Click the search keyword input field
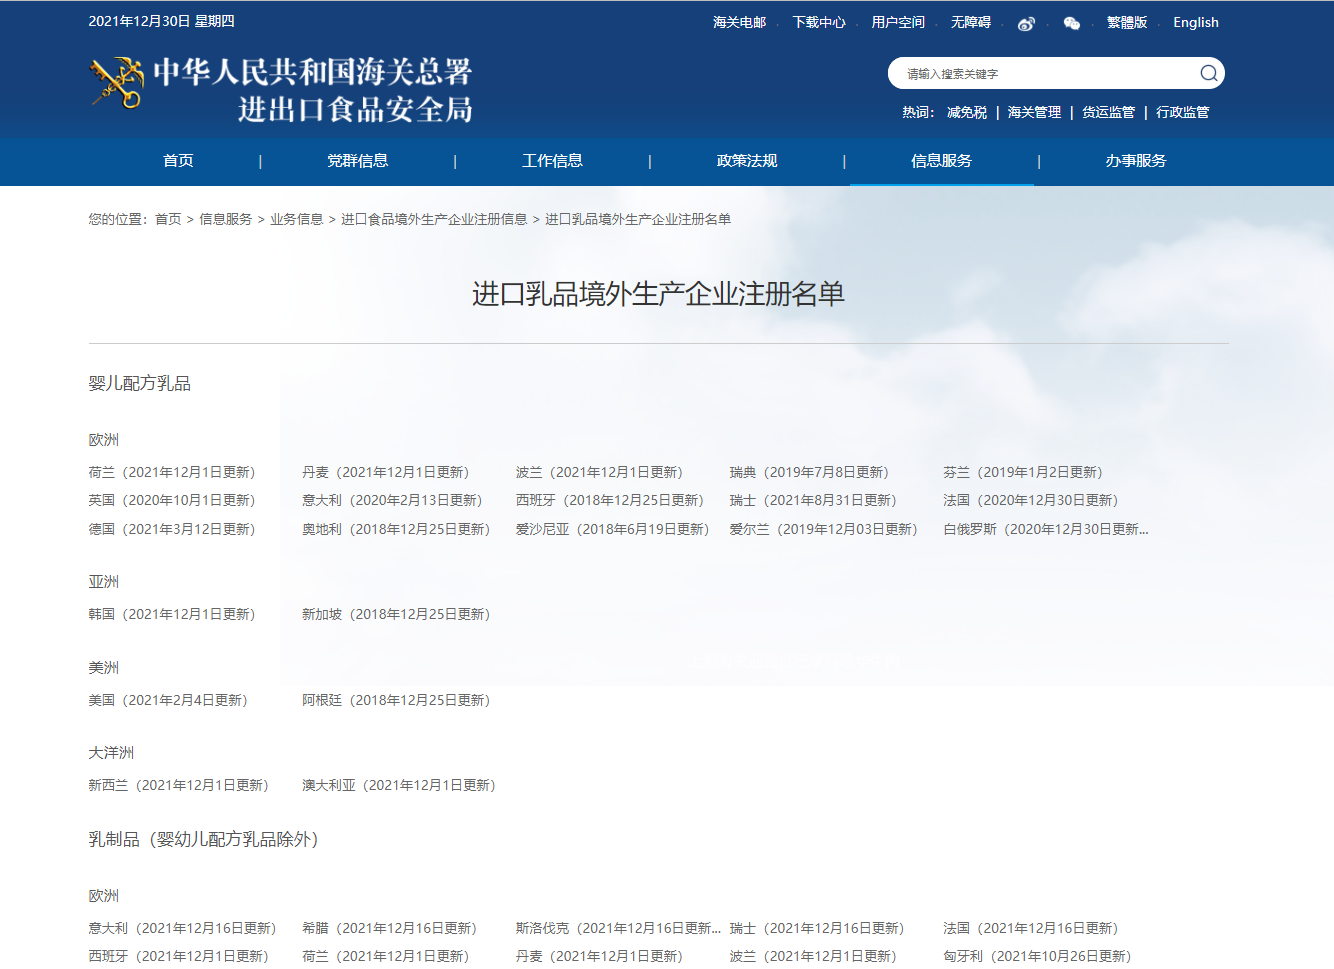This screenshot has height=969, width=1334. 1040,74
